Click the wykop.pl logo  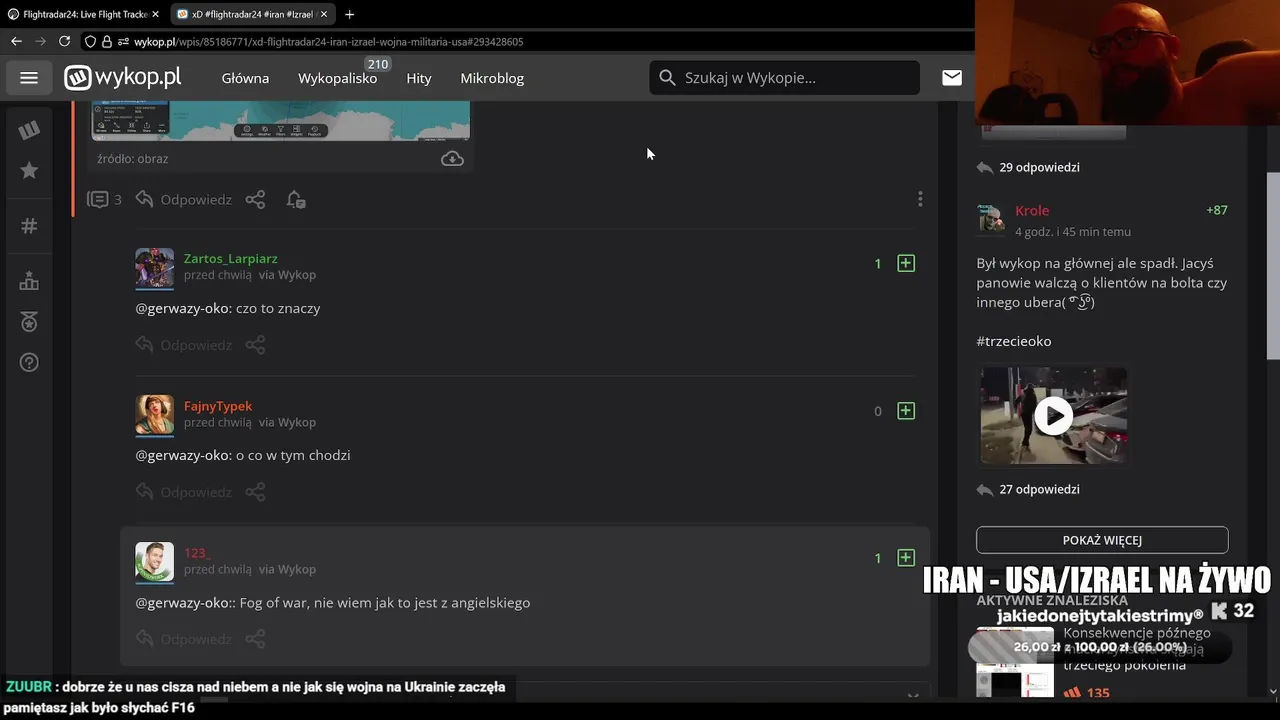pos(123,78)
